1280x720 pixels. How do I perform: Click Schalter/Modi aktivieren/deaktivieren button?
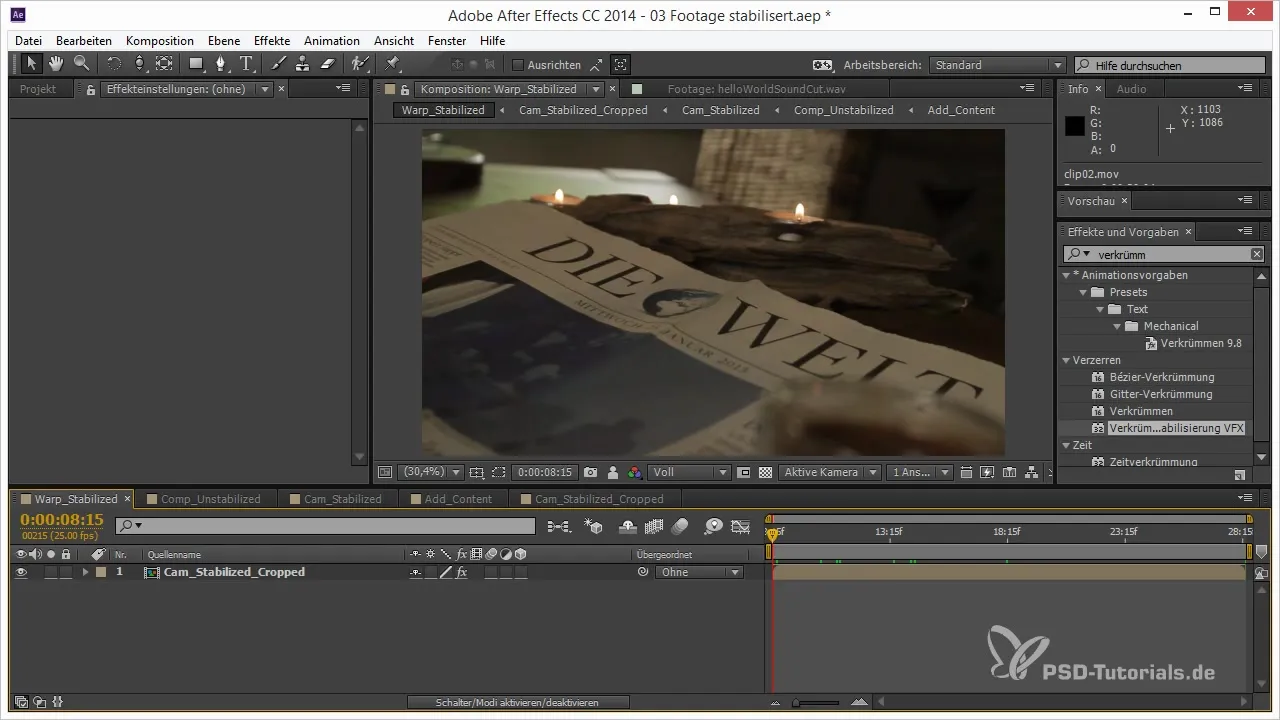[518, 702]
